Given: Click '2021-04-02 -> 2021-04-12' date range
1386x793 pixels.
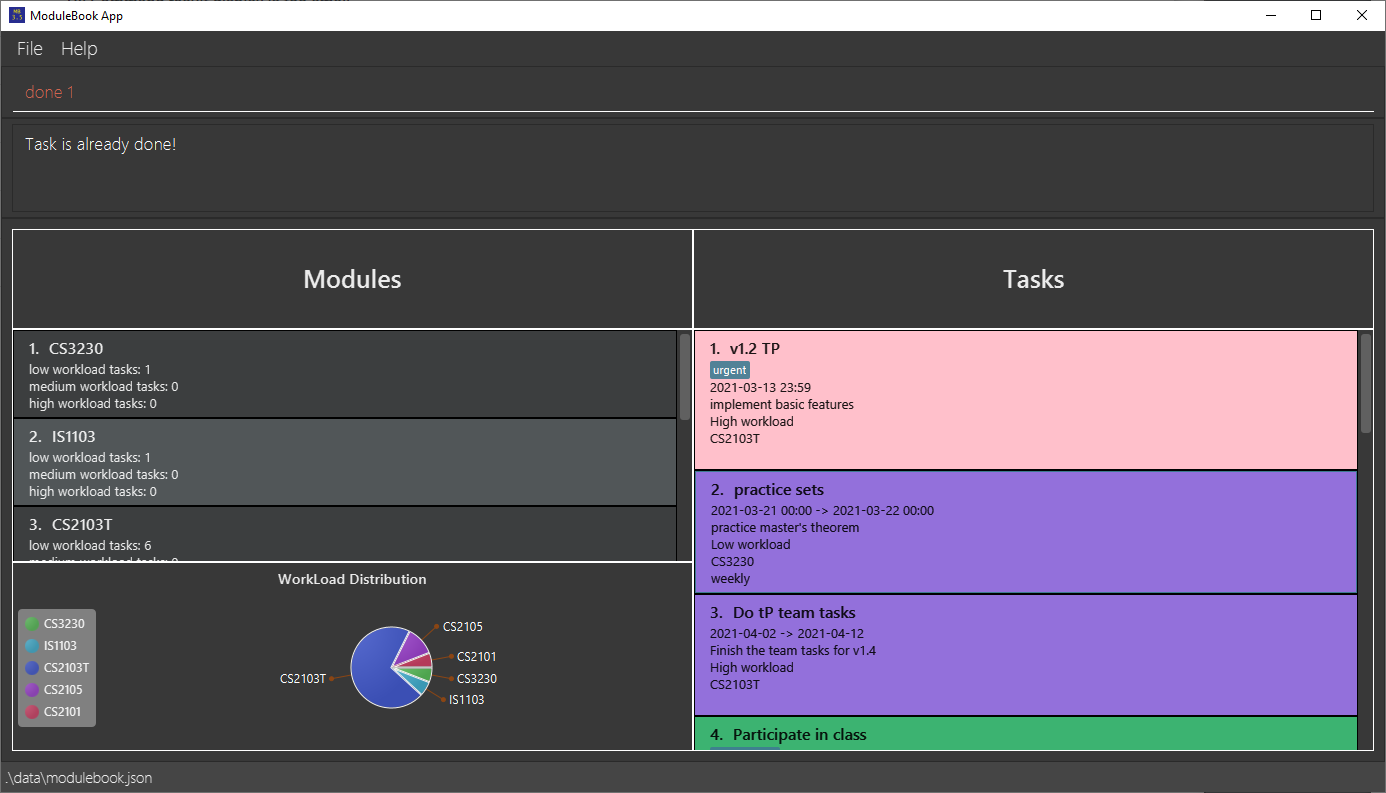Looking at the screenshot, I should [785, 633].
